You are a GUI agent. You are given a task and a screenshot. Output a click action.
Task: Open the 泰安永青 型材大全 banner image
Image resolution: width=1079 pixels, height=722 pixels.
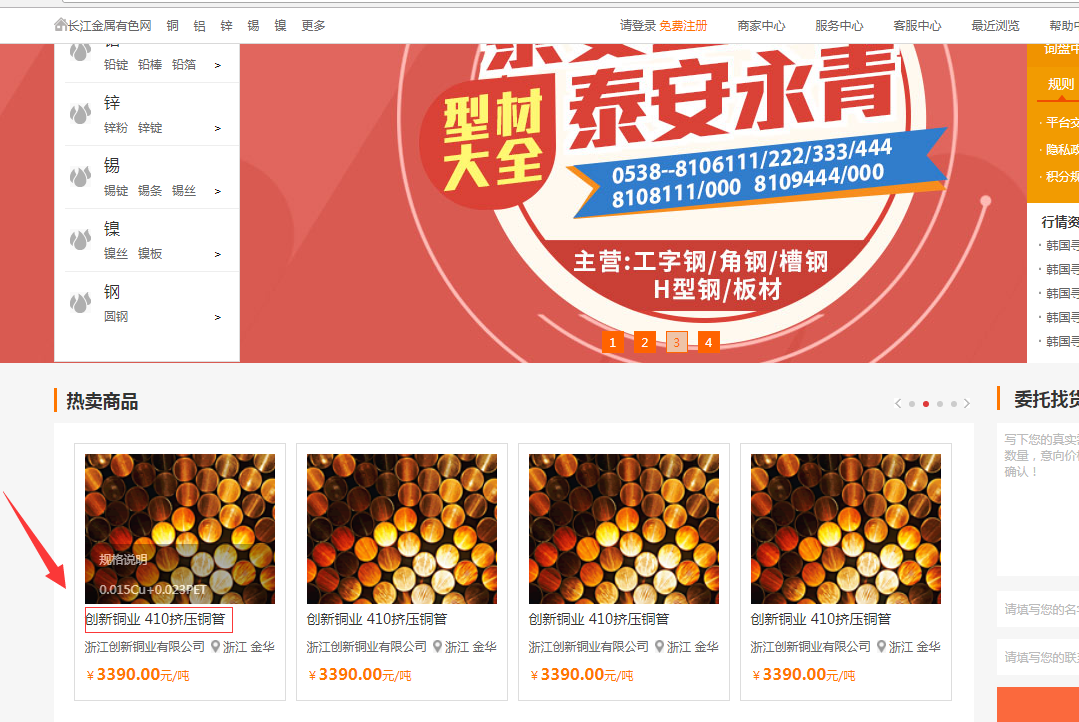tap(633, 203)
